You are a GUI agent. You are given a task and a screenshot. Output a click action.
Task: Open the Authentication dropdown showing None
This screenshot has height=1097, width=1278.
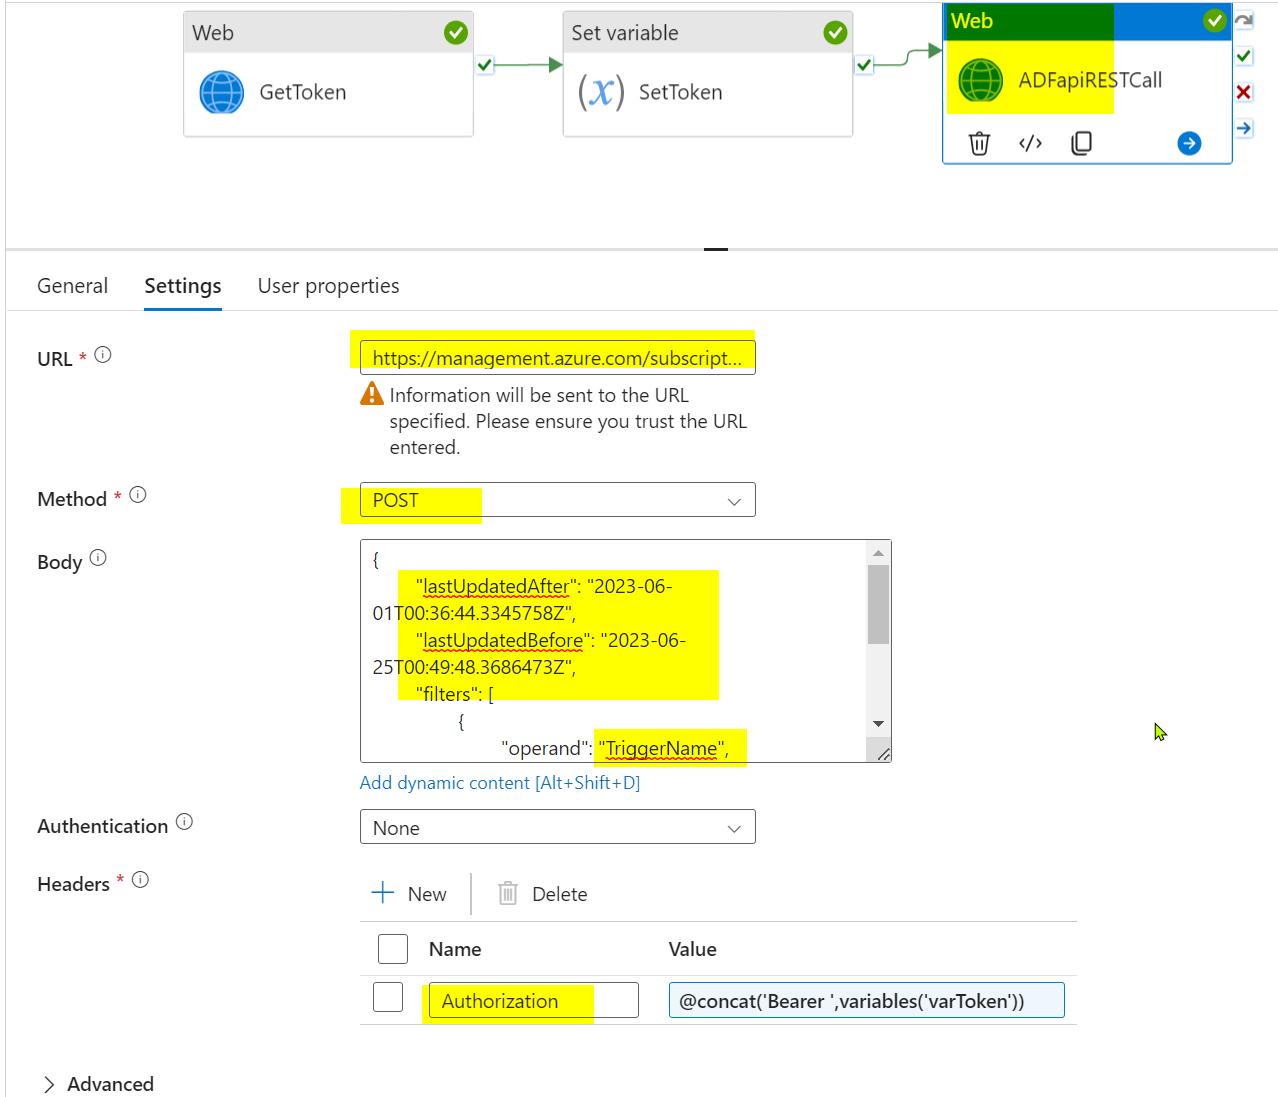pos(557,827)
